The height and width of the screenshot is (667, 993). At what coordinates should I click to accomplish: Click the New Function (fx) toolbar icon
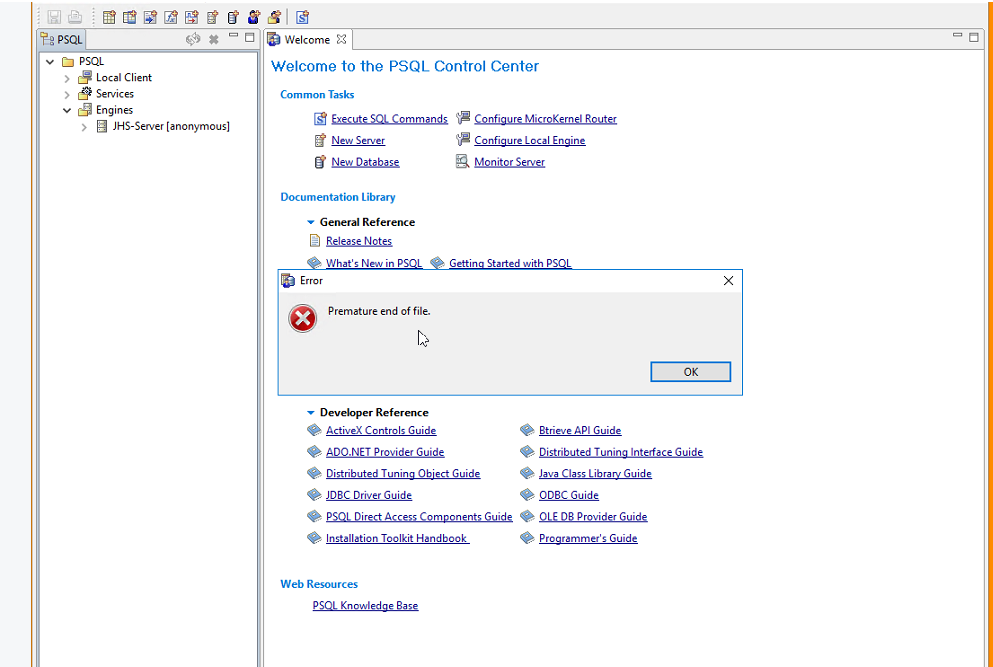[171, 17]
